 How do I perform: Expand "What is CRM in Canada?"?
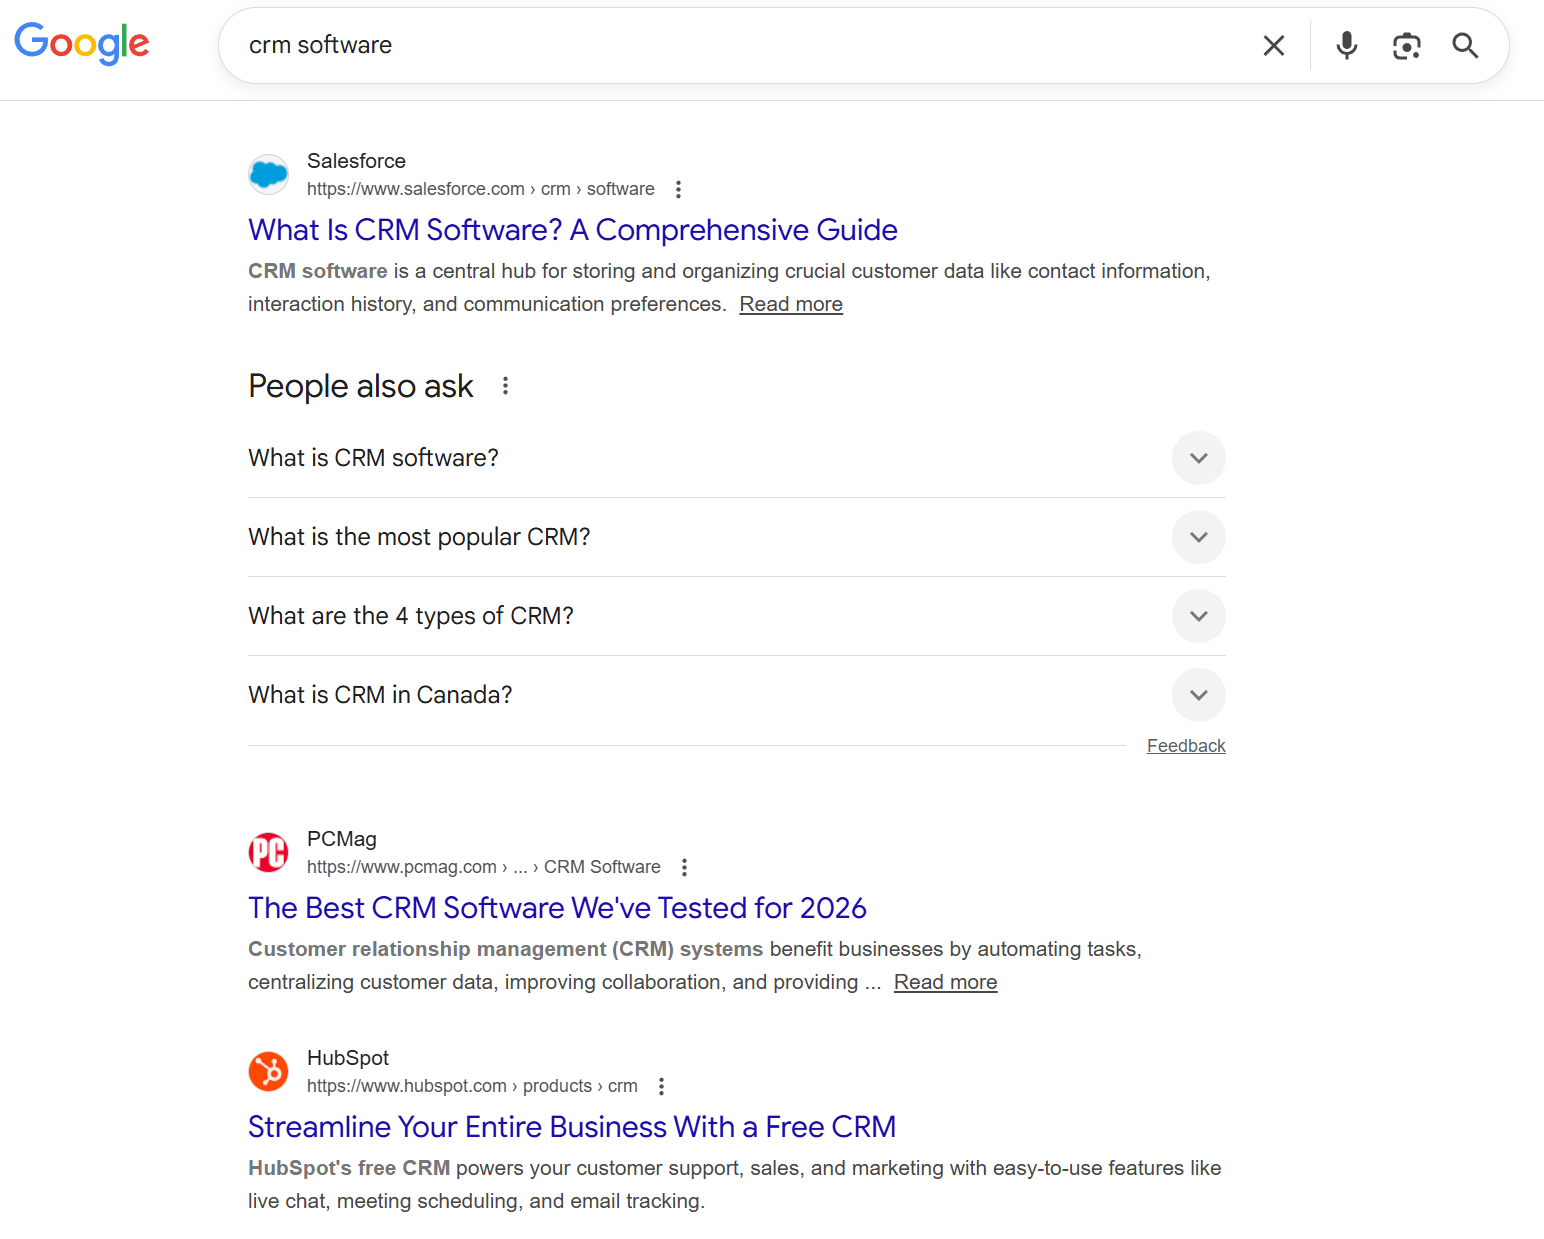[1198, 695]
